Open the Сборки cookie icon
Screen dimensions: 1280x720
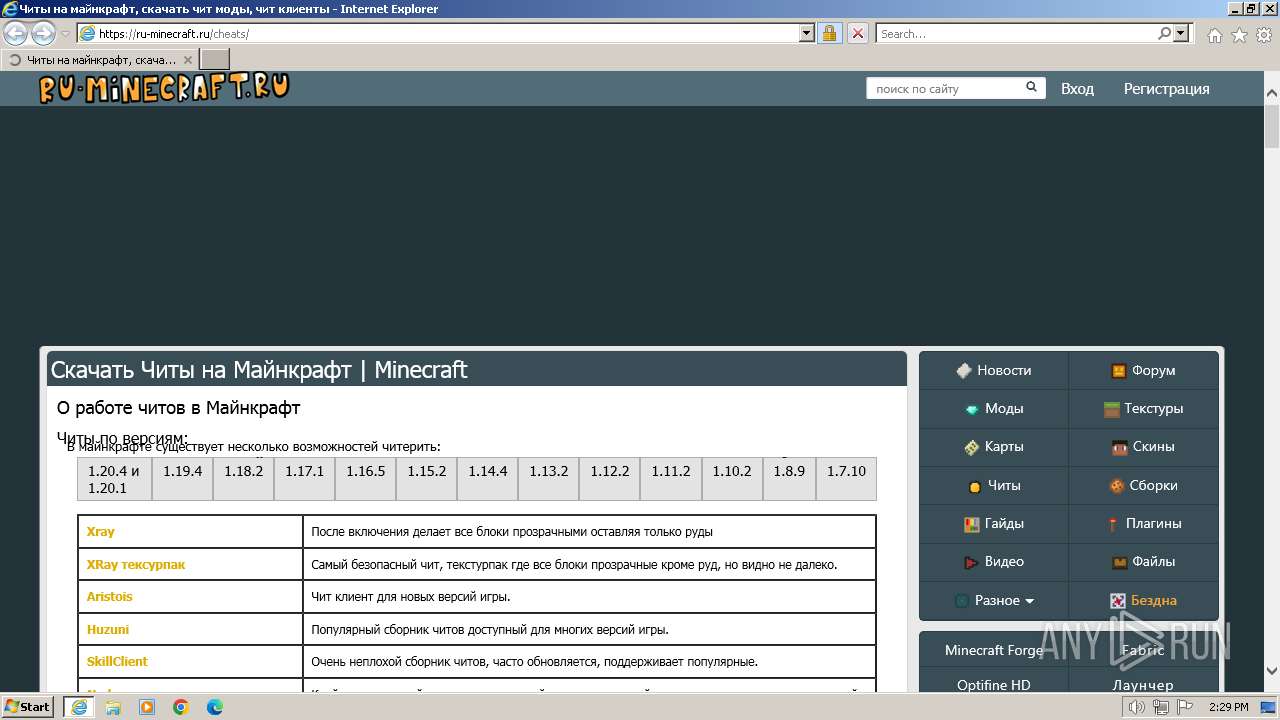pos(1117,486)
